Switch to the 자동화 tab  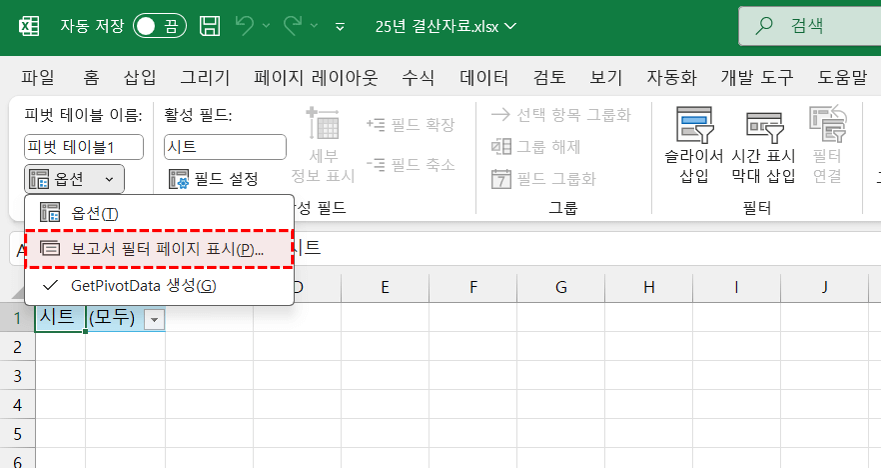(671, 77)
